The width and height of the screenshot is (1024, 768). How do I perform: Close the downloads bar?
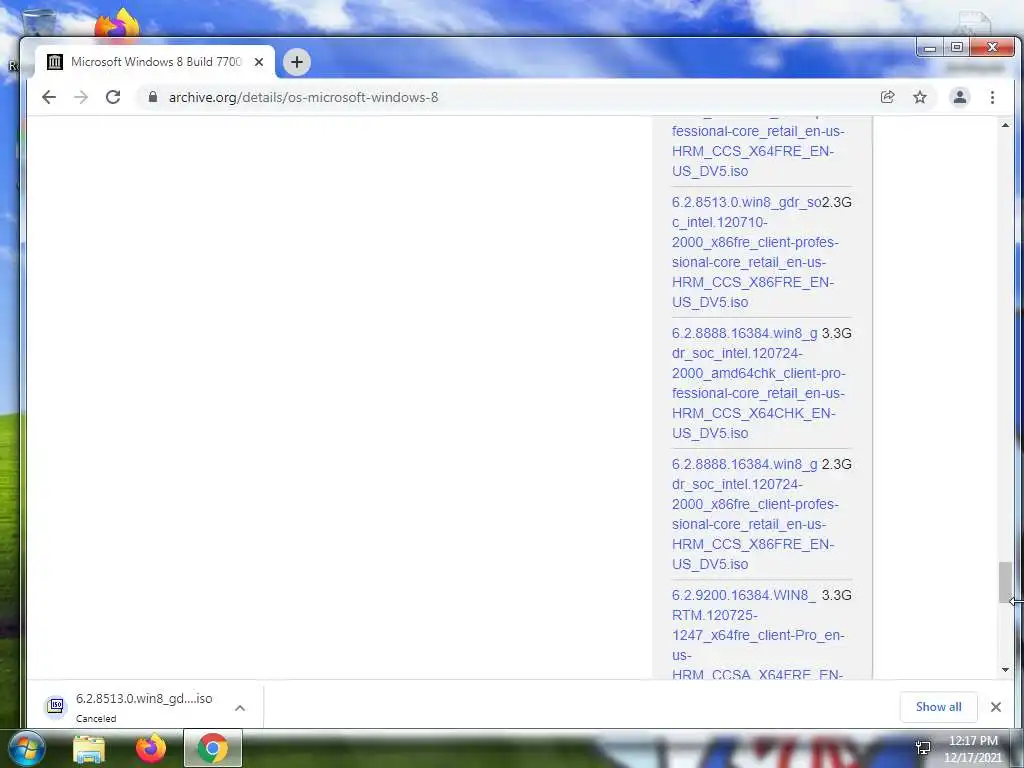[x=995, y=707]
